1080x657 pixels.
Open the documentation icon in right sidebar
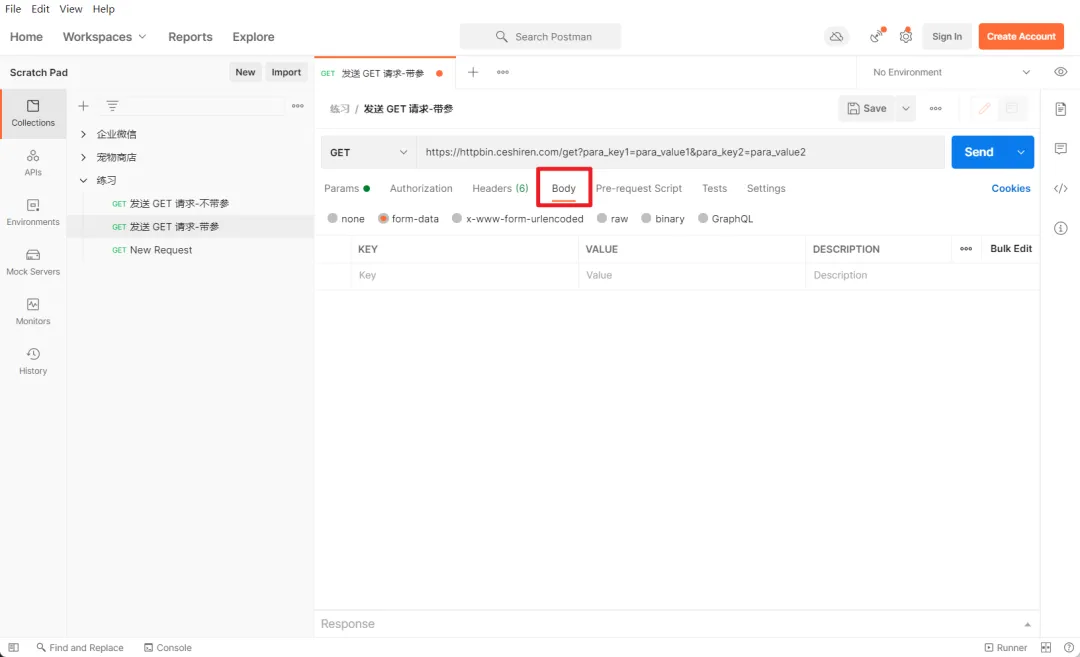pos(1061,109)
